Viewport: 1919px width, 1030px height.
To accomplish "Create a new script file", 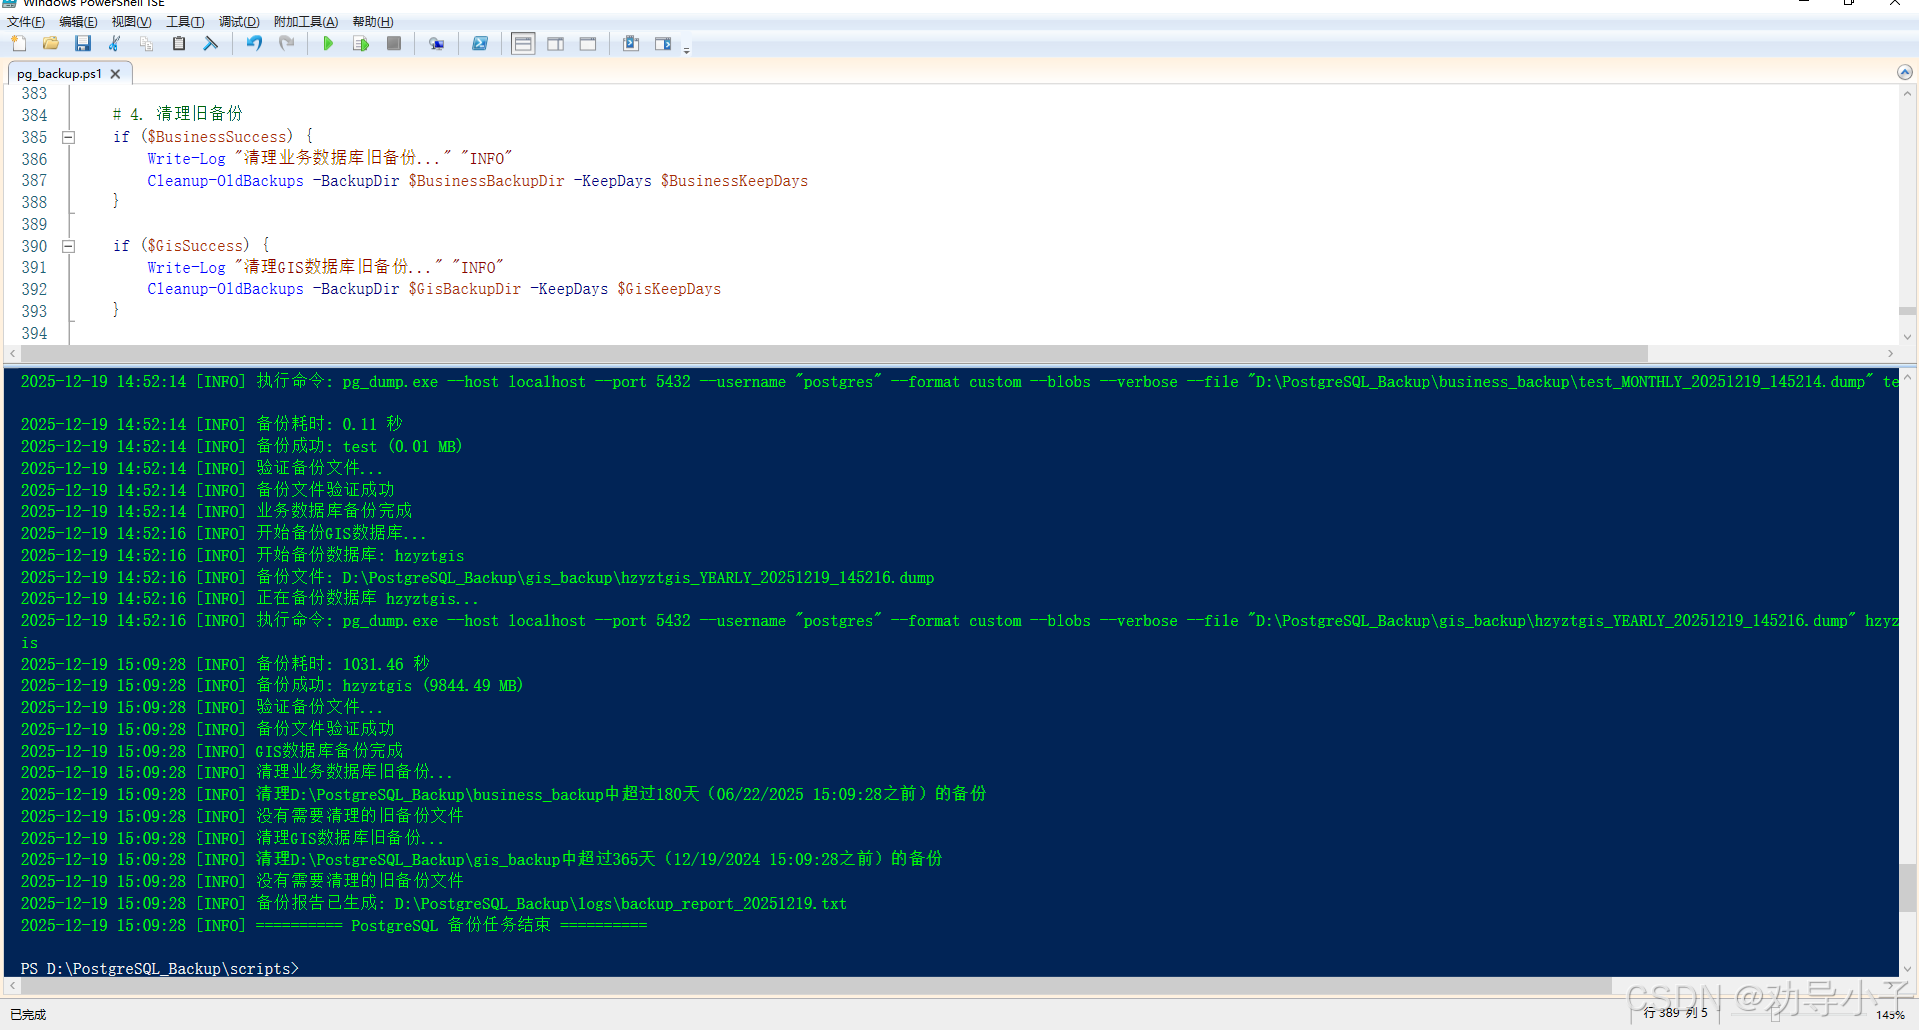I will tap(19, 43).
